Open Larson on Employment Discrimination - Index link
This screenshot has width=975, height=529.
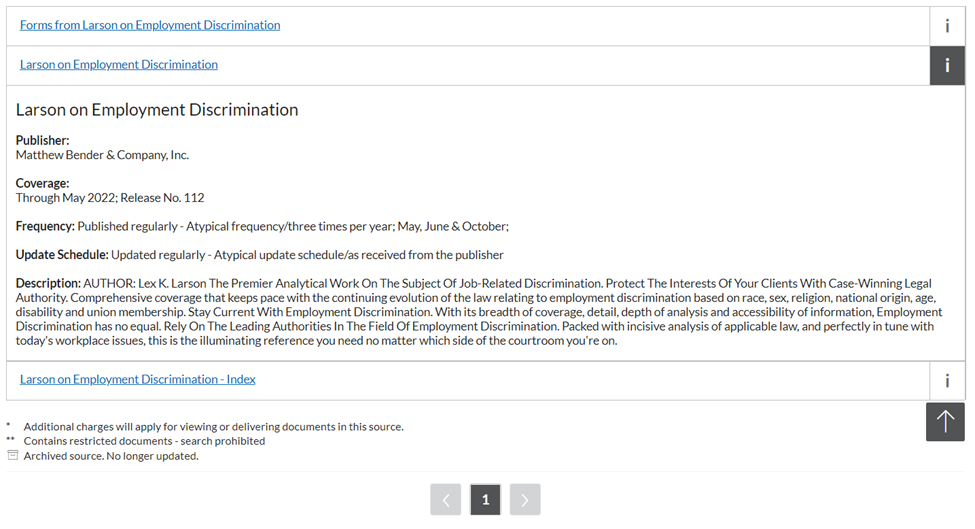coord(137,379)
